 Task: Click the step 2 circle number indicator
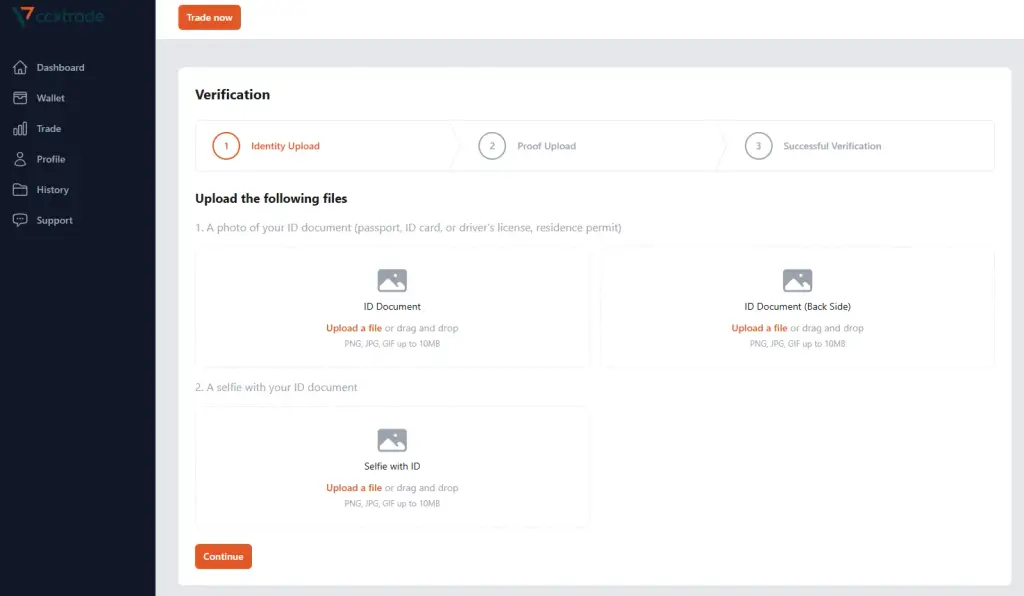tap(492, 146)
